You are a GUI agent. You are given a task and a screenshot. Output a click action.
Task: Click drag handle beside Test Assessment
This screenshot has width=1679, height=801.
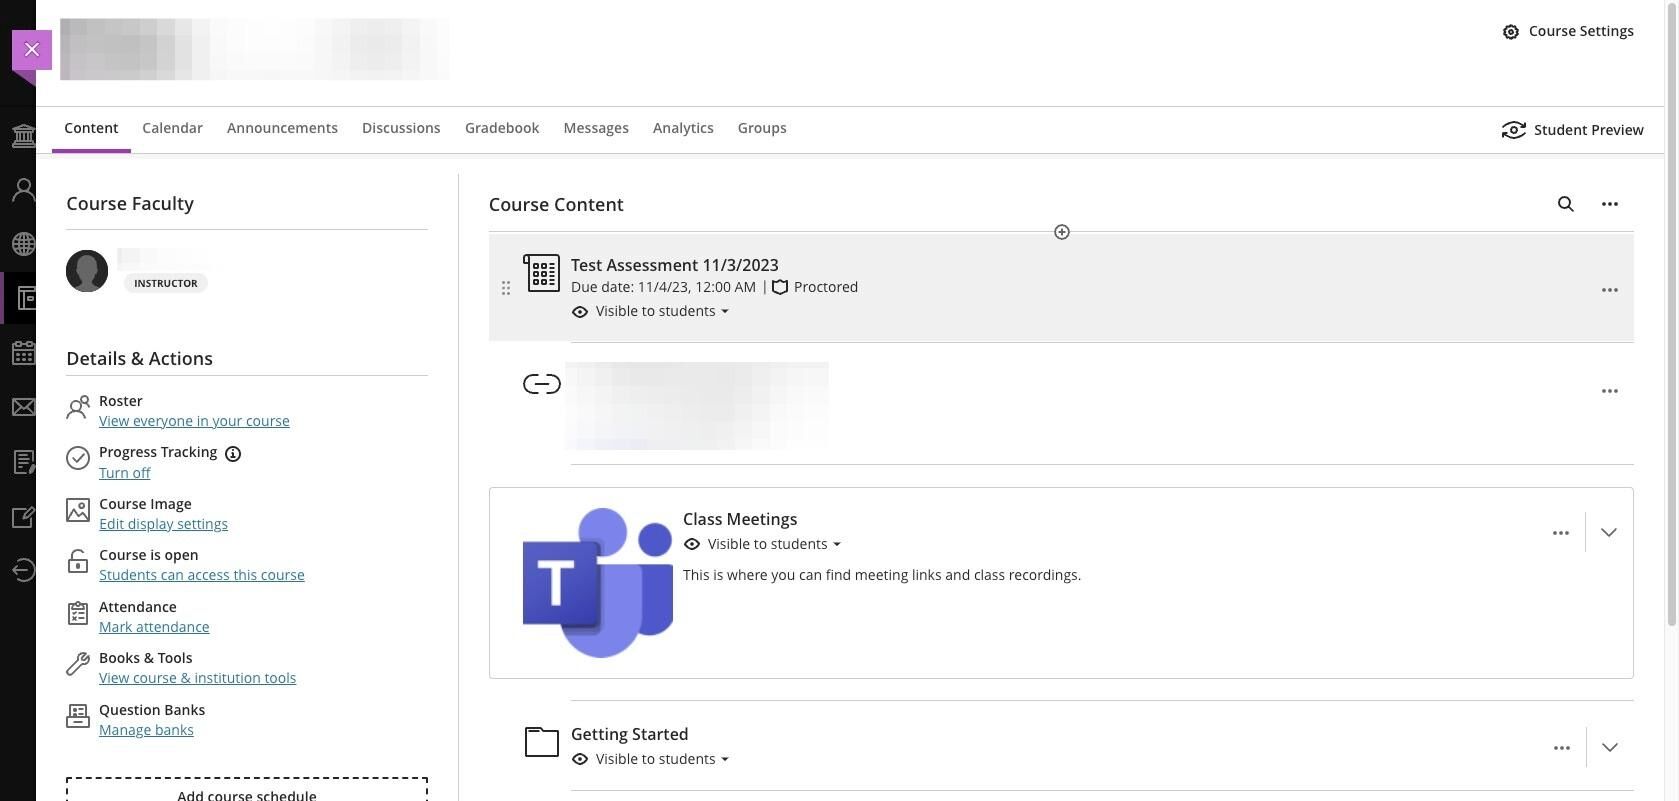click(506, 288)
